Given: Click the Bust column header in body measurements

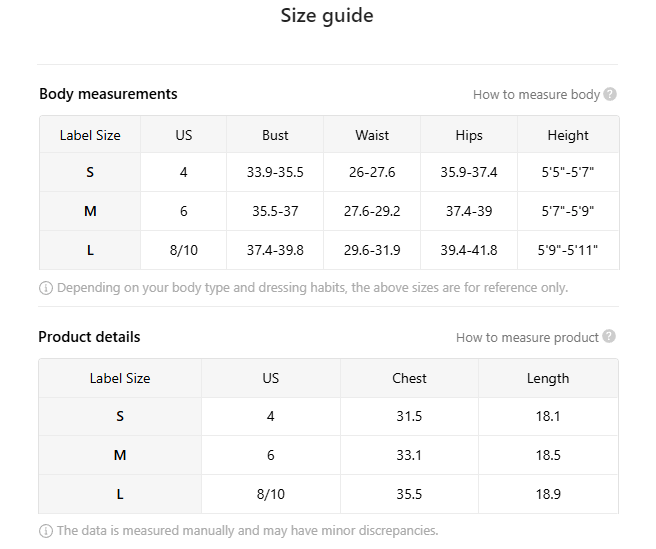Looking at the screenshot, I should 275,135.
